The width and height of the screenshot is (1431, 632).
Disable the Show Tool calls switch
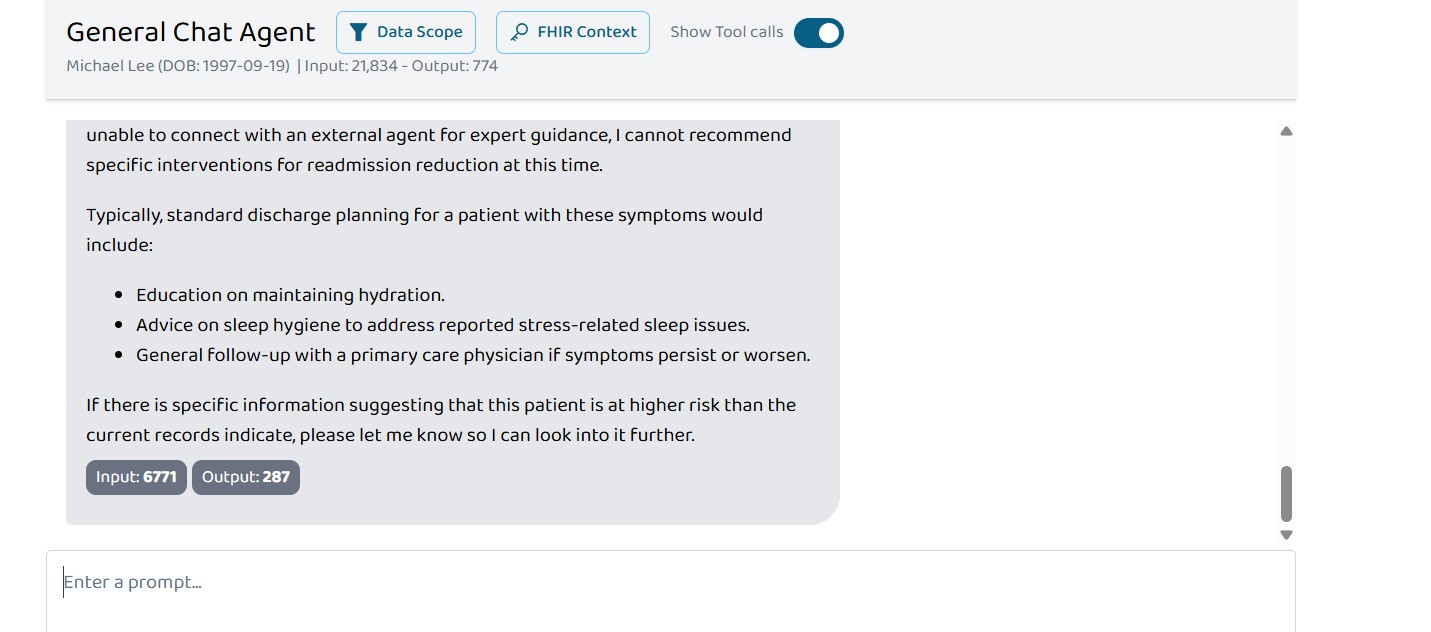[x=819, y=33]
